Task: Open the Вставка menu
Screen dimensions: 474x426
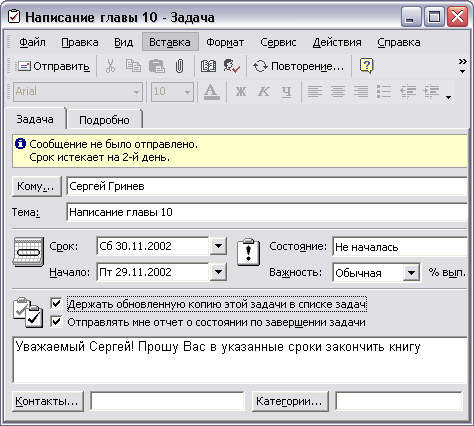Action: coord(170,42)
